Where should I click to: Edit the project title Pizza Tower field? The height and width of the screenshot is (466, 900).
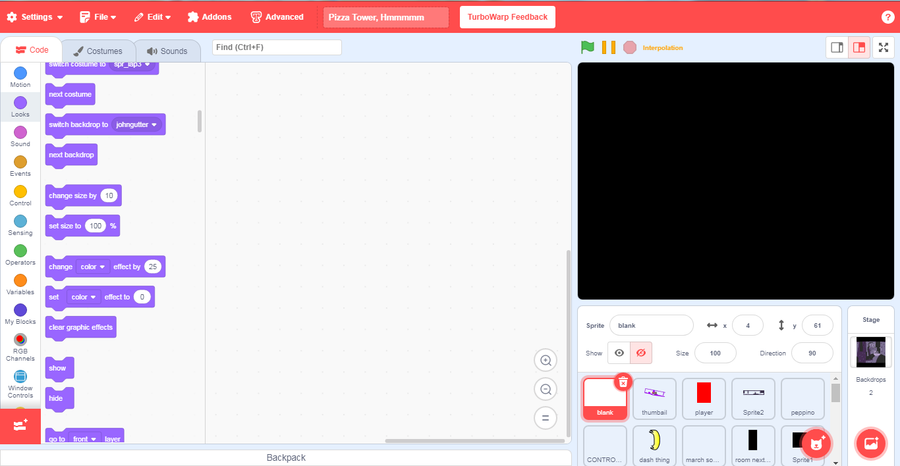tap(386, 17)
